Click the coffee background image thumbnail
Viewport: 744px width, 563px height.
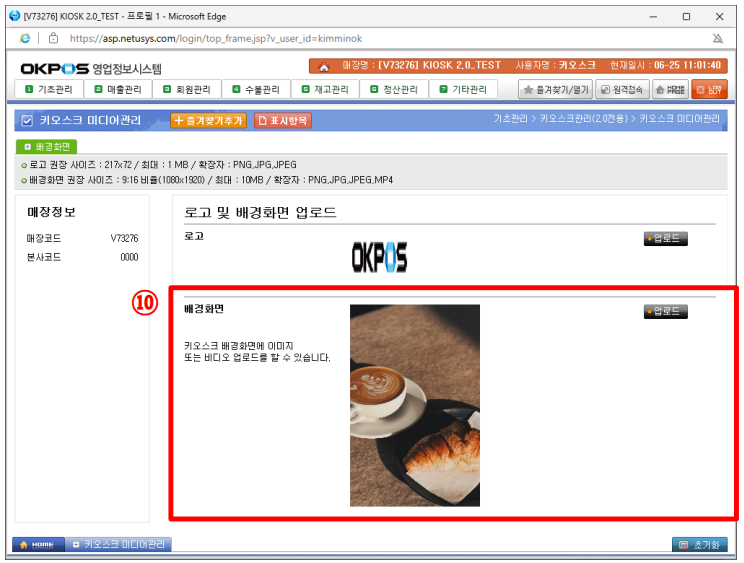[x=414, y=405]
